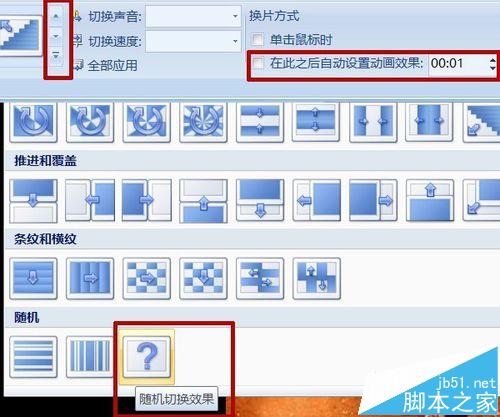
Task: Apply the eight-spoke wheel clockwise transition
Action: coord(203,122)
